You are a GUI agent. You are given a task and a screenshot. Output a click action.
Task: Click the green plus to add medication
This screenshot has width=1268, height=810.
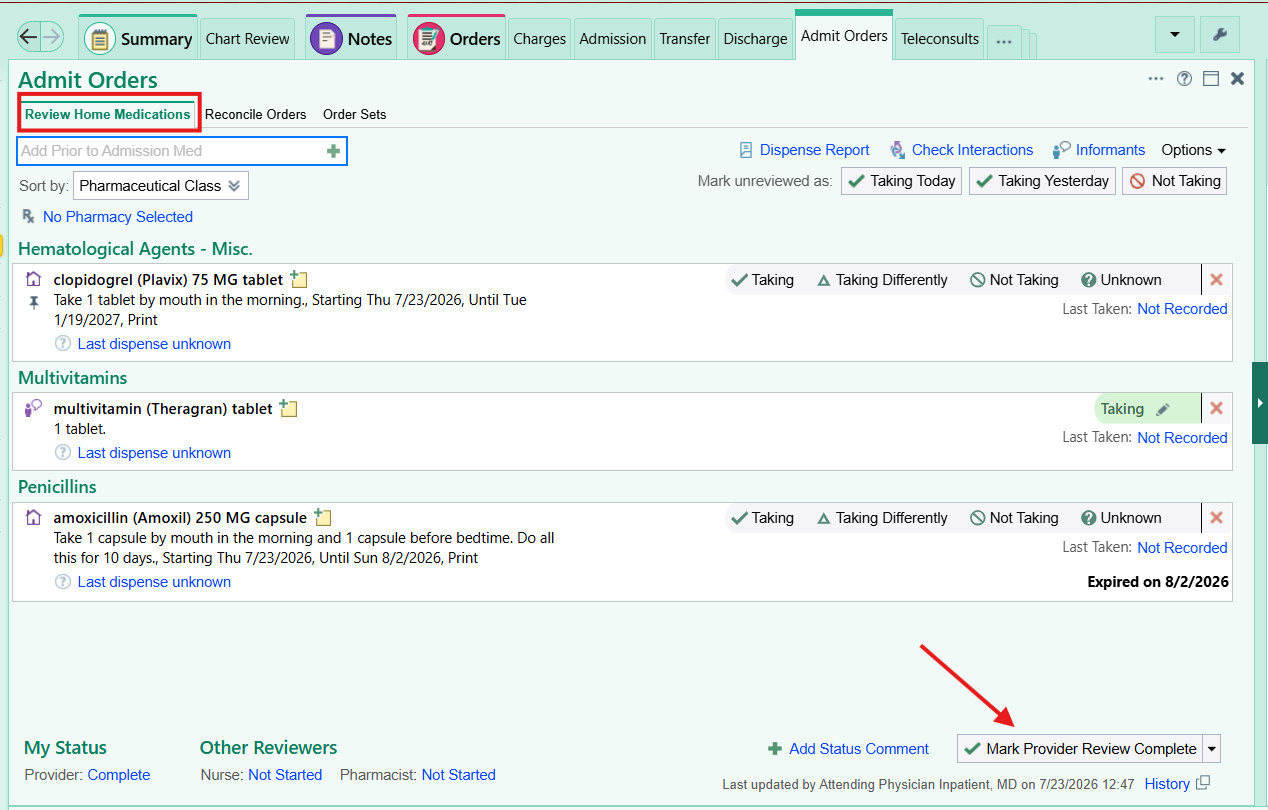334,151
